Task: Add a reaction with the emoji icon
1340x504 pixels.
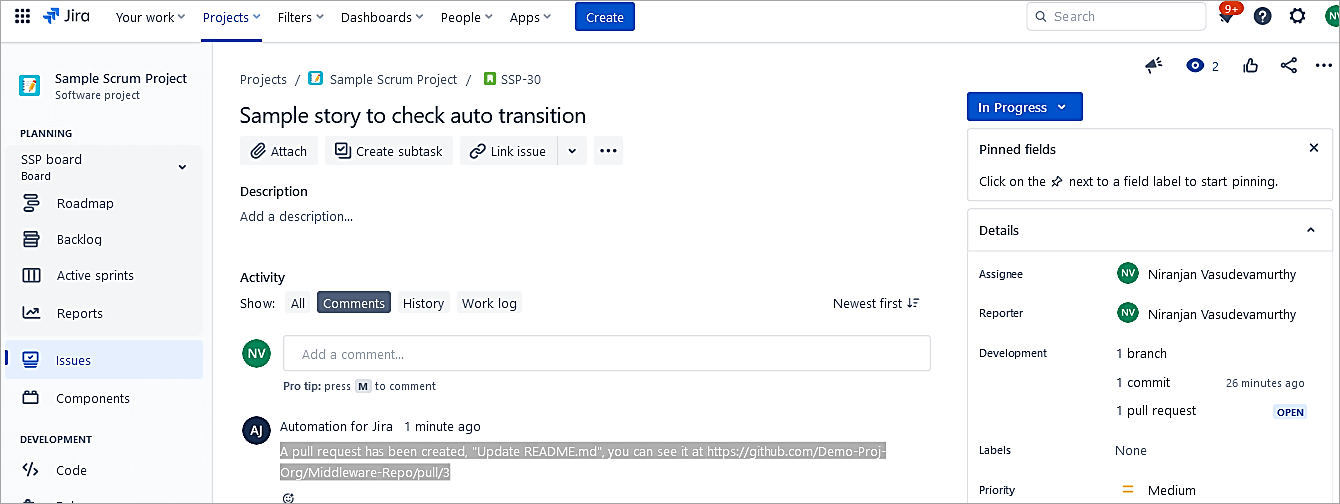Action: click(289, 498)
